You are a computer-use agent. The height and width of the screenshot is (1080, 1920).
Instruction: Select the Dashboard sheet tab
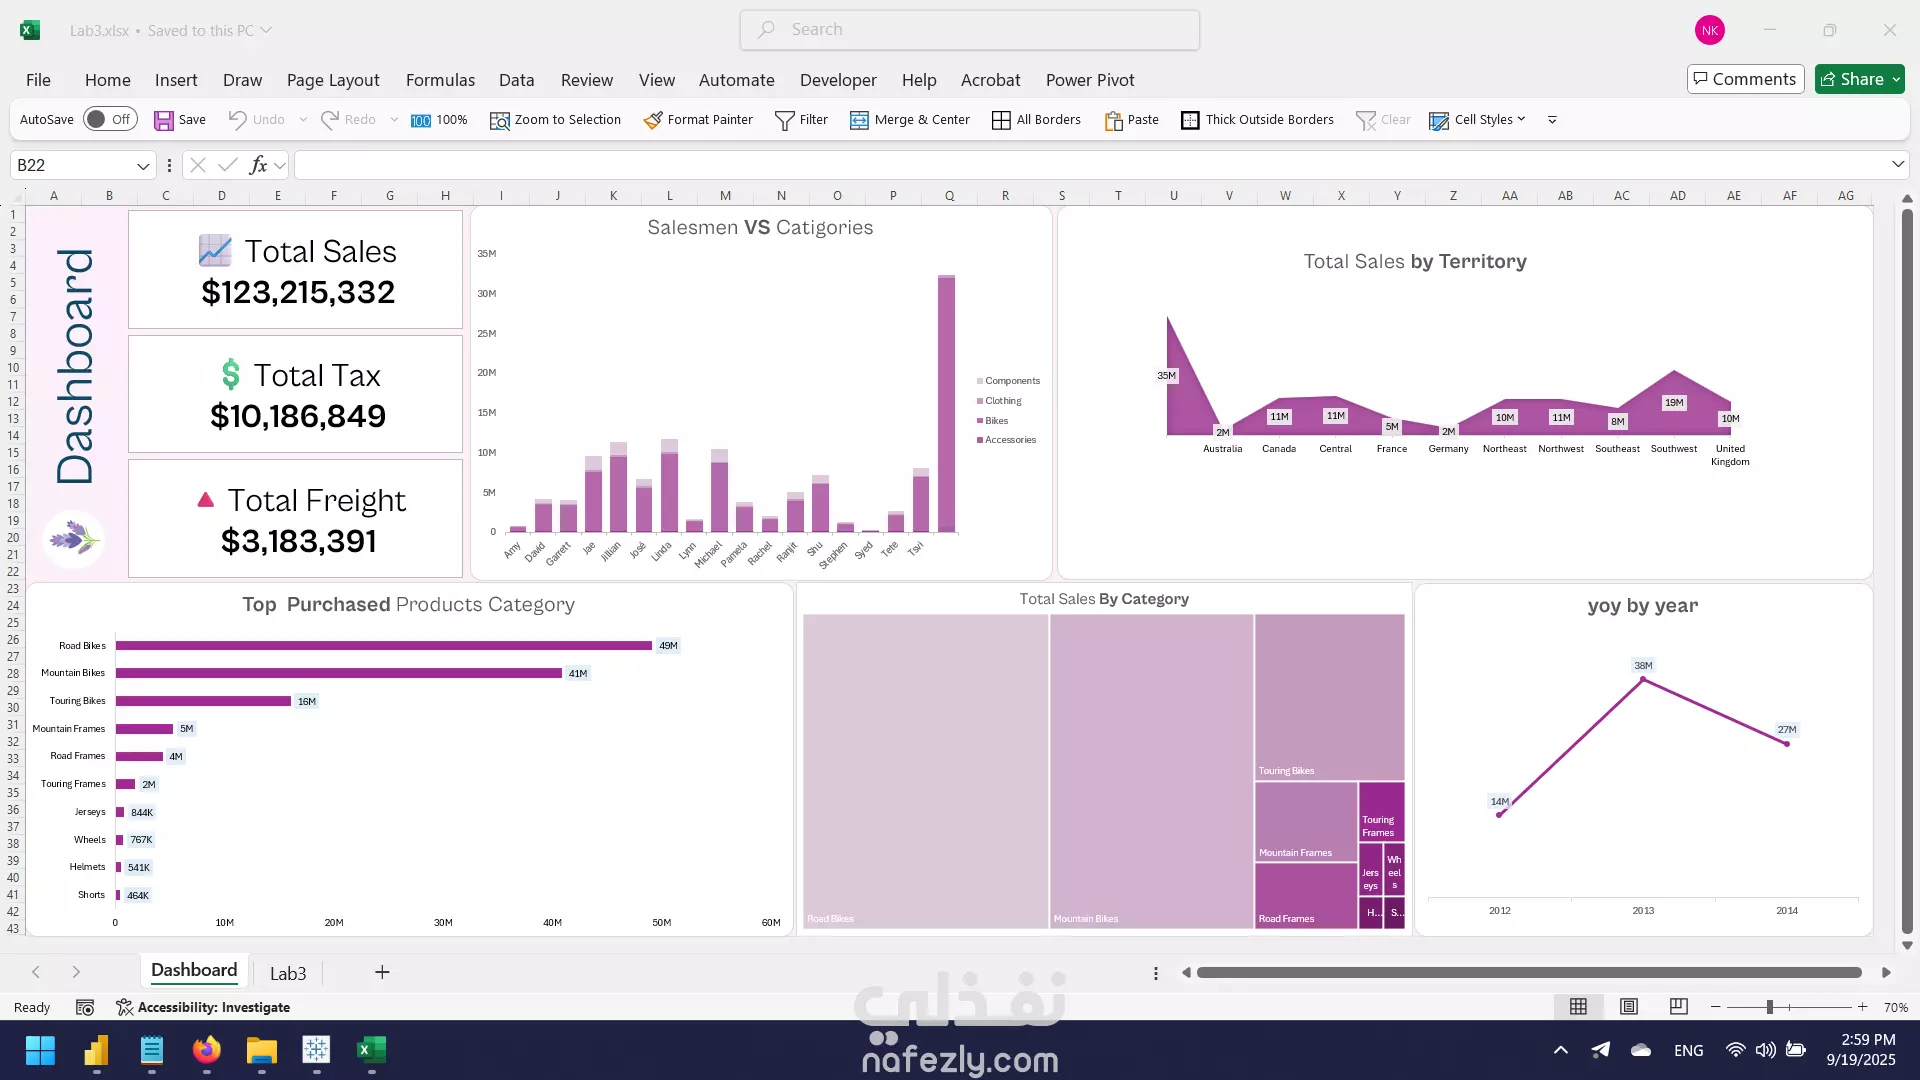(194, 971)
